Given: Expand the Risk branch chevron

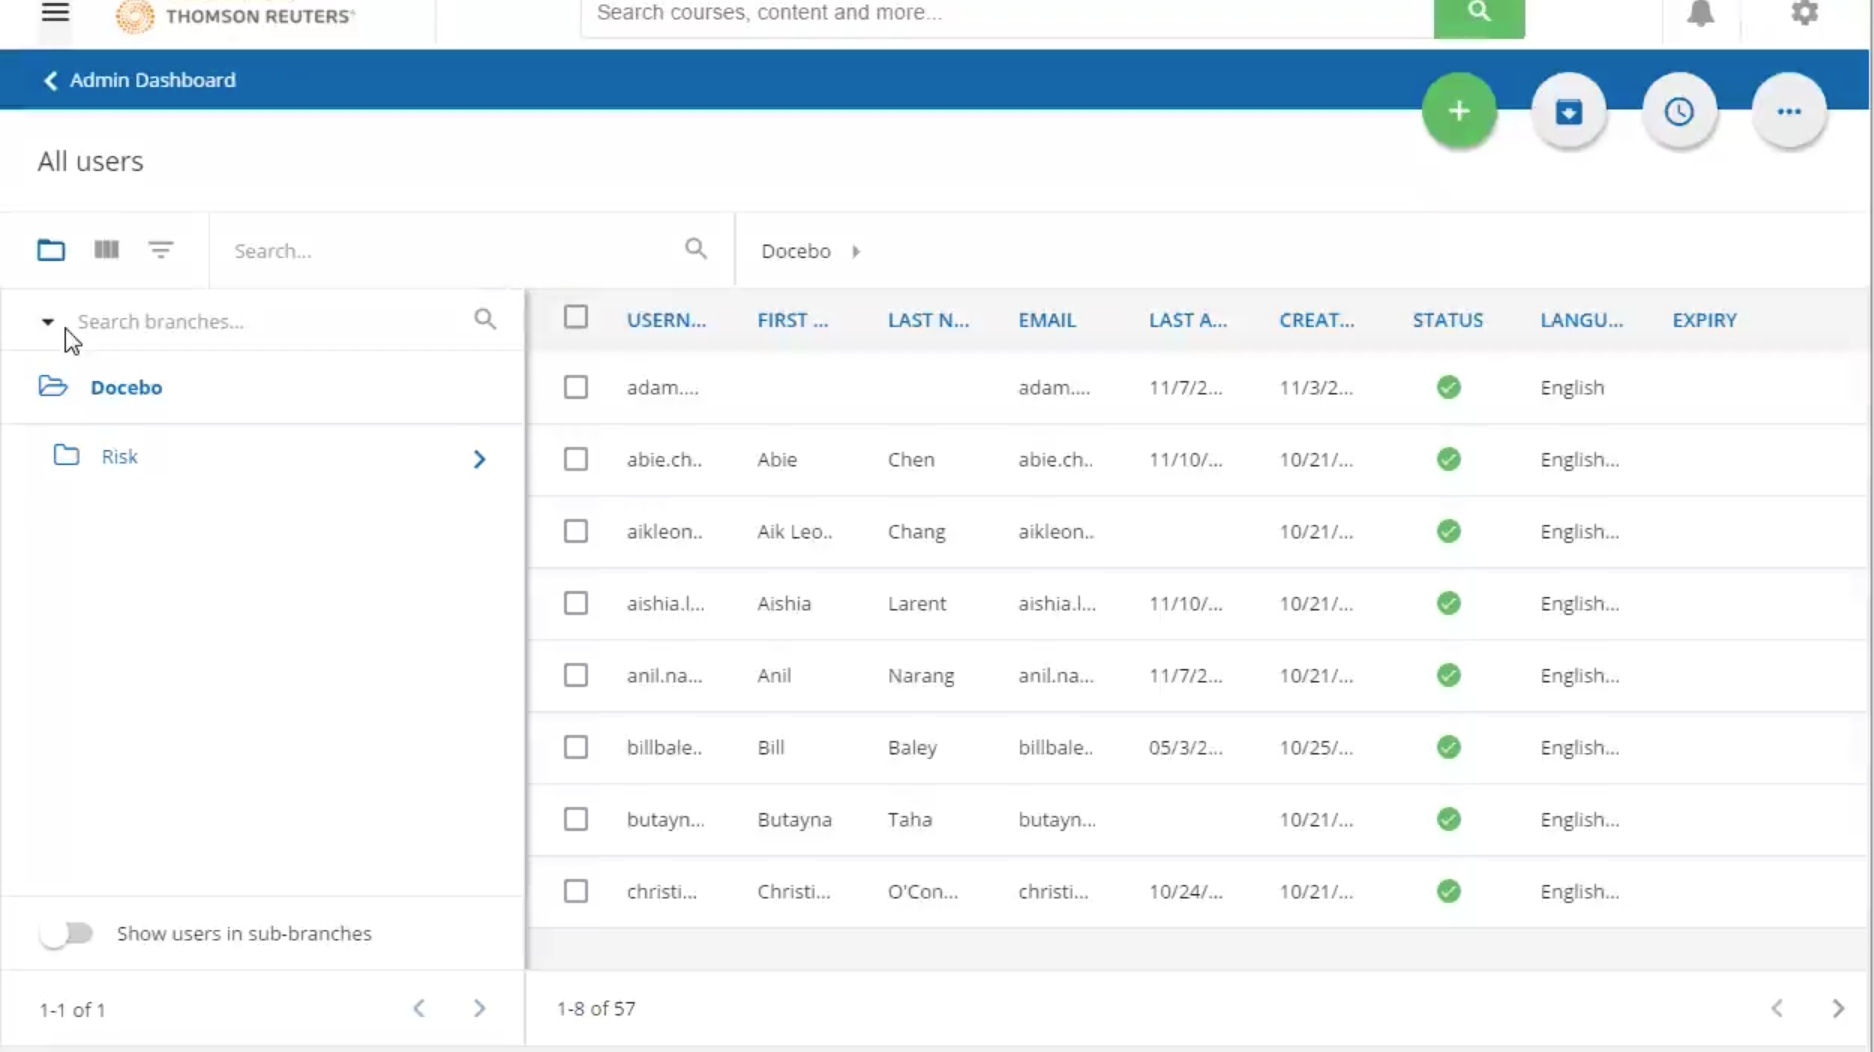Looking at the screenshot, I should click(479, 459).
